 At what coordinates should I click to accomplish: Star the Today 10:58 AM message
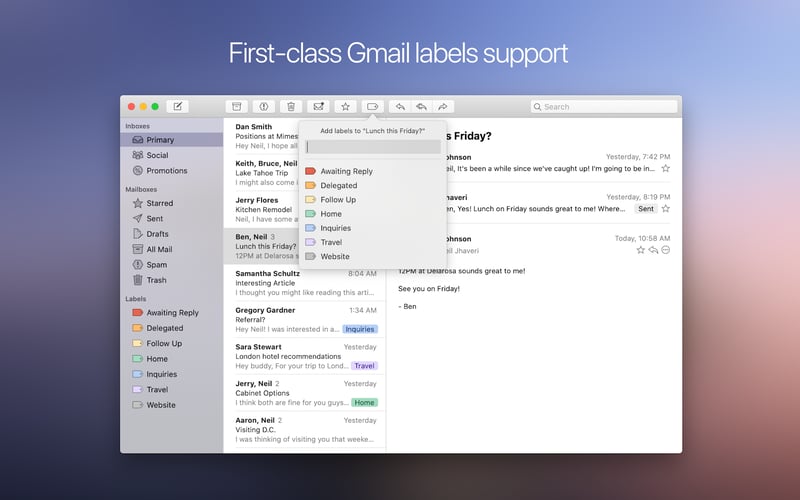click(x=640, y=250)
